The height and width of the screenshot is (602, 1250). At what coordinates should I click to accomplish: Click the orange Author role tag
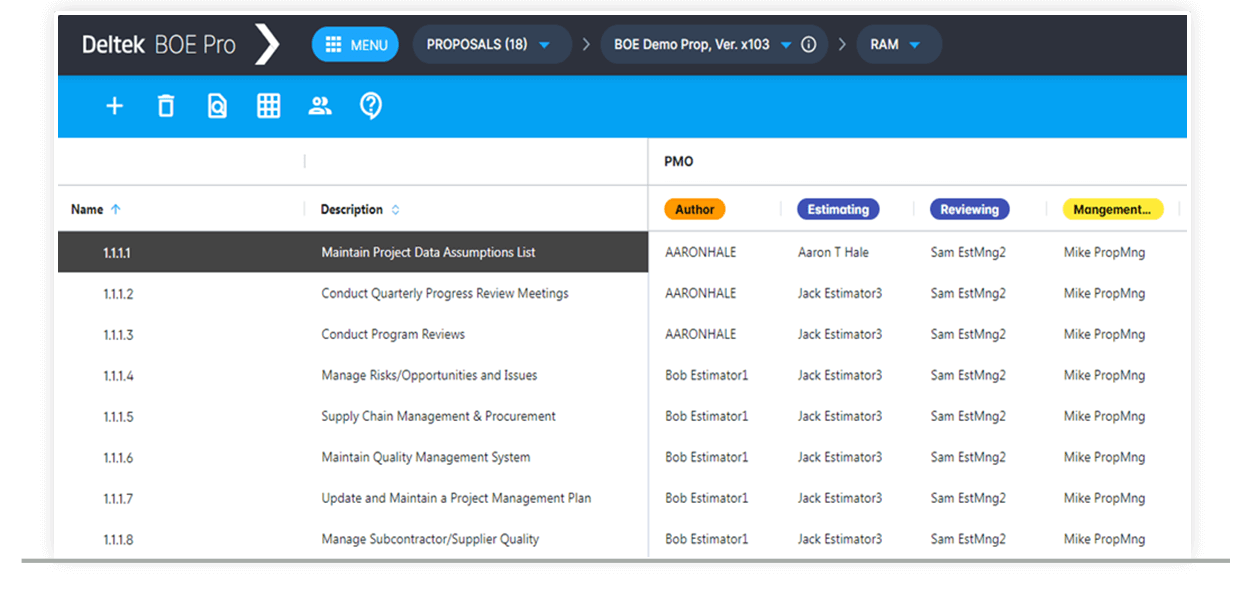coord(695,210)
